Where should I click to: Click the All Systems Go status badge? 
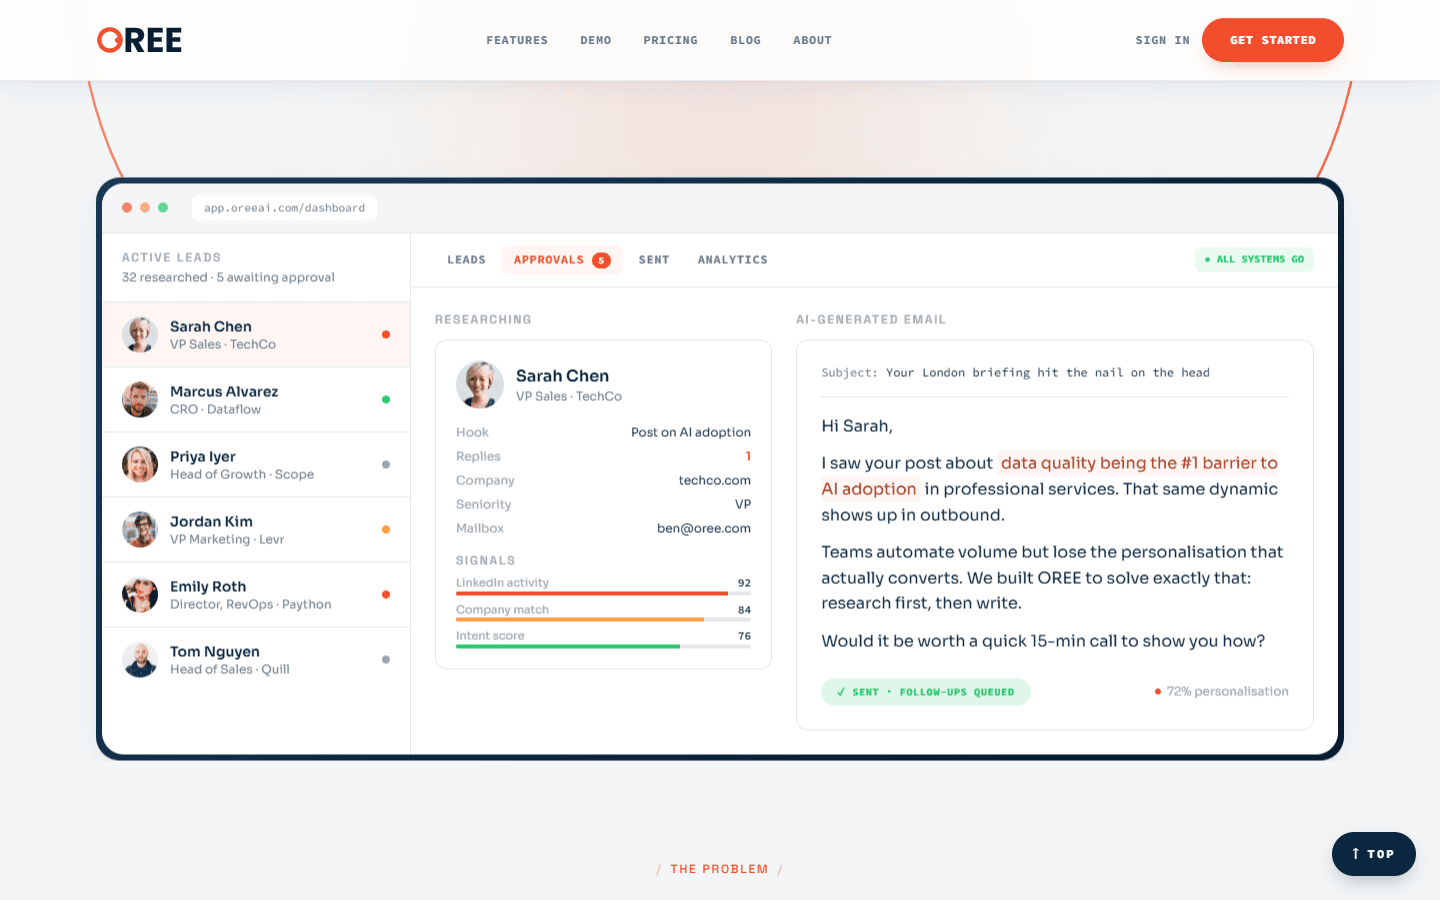pos(1254,259)
